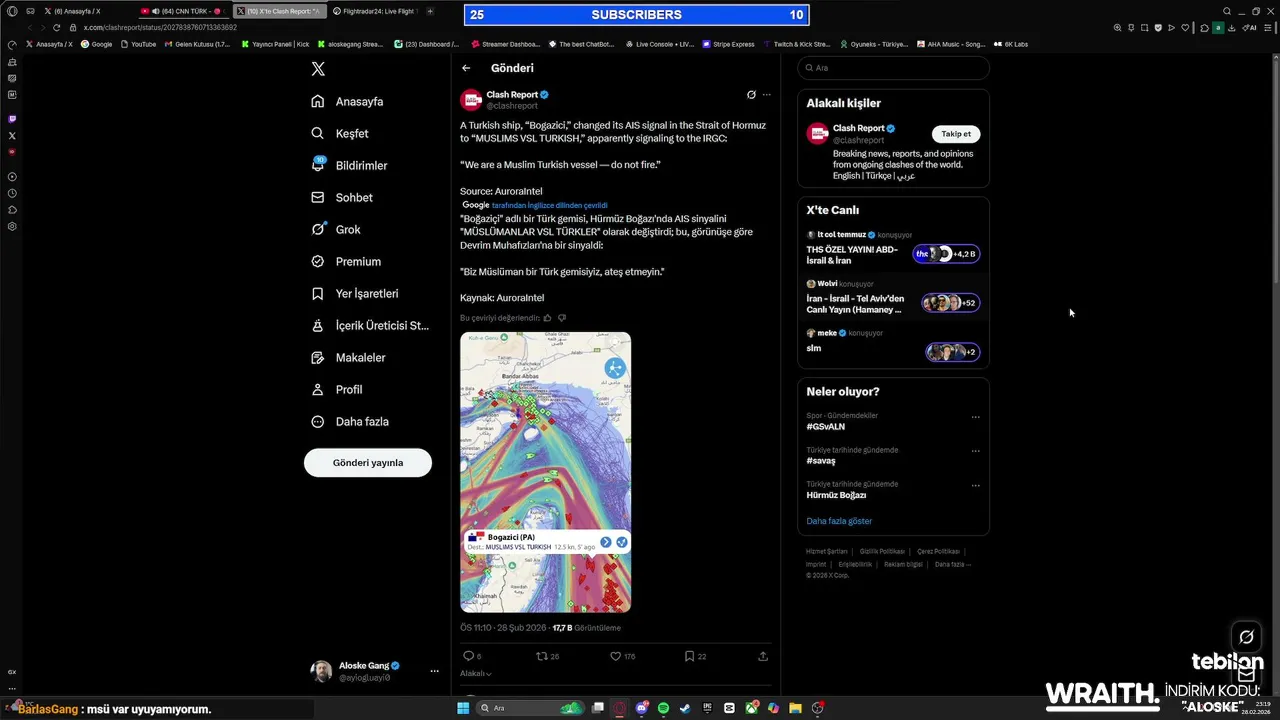1280x720 pixels.
Task: Click the Gönderi yayınla button
Action: 368,463
